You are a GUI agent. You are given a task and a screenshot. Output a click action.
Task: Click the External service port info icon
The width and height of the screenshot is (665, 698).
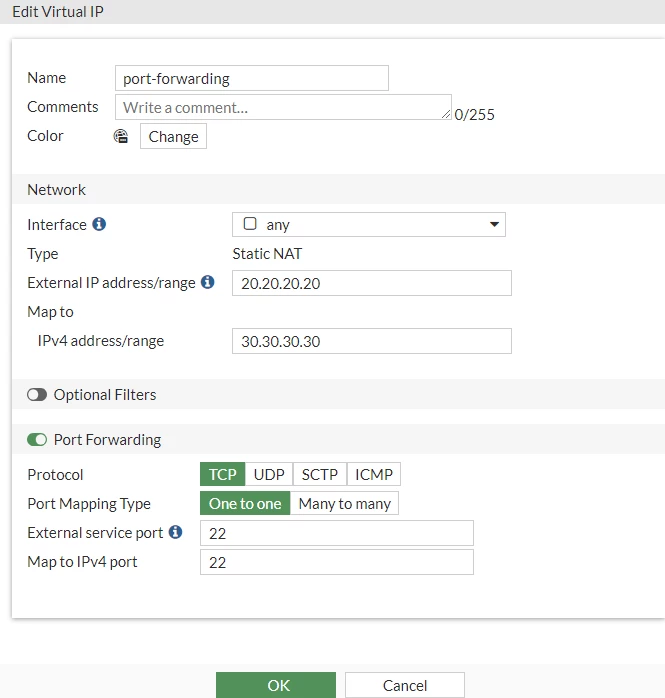tap(175, 532)
